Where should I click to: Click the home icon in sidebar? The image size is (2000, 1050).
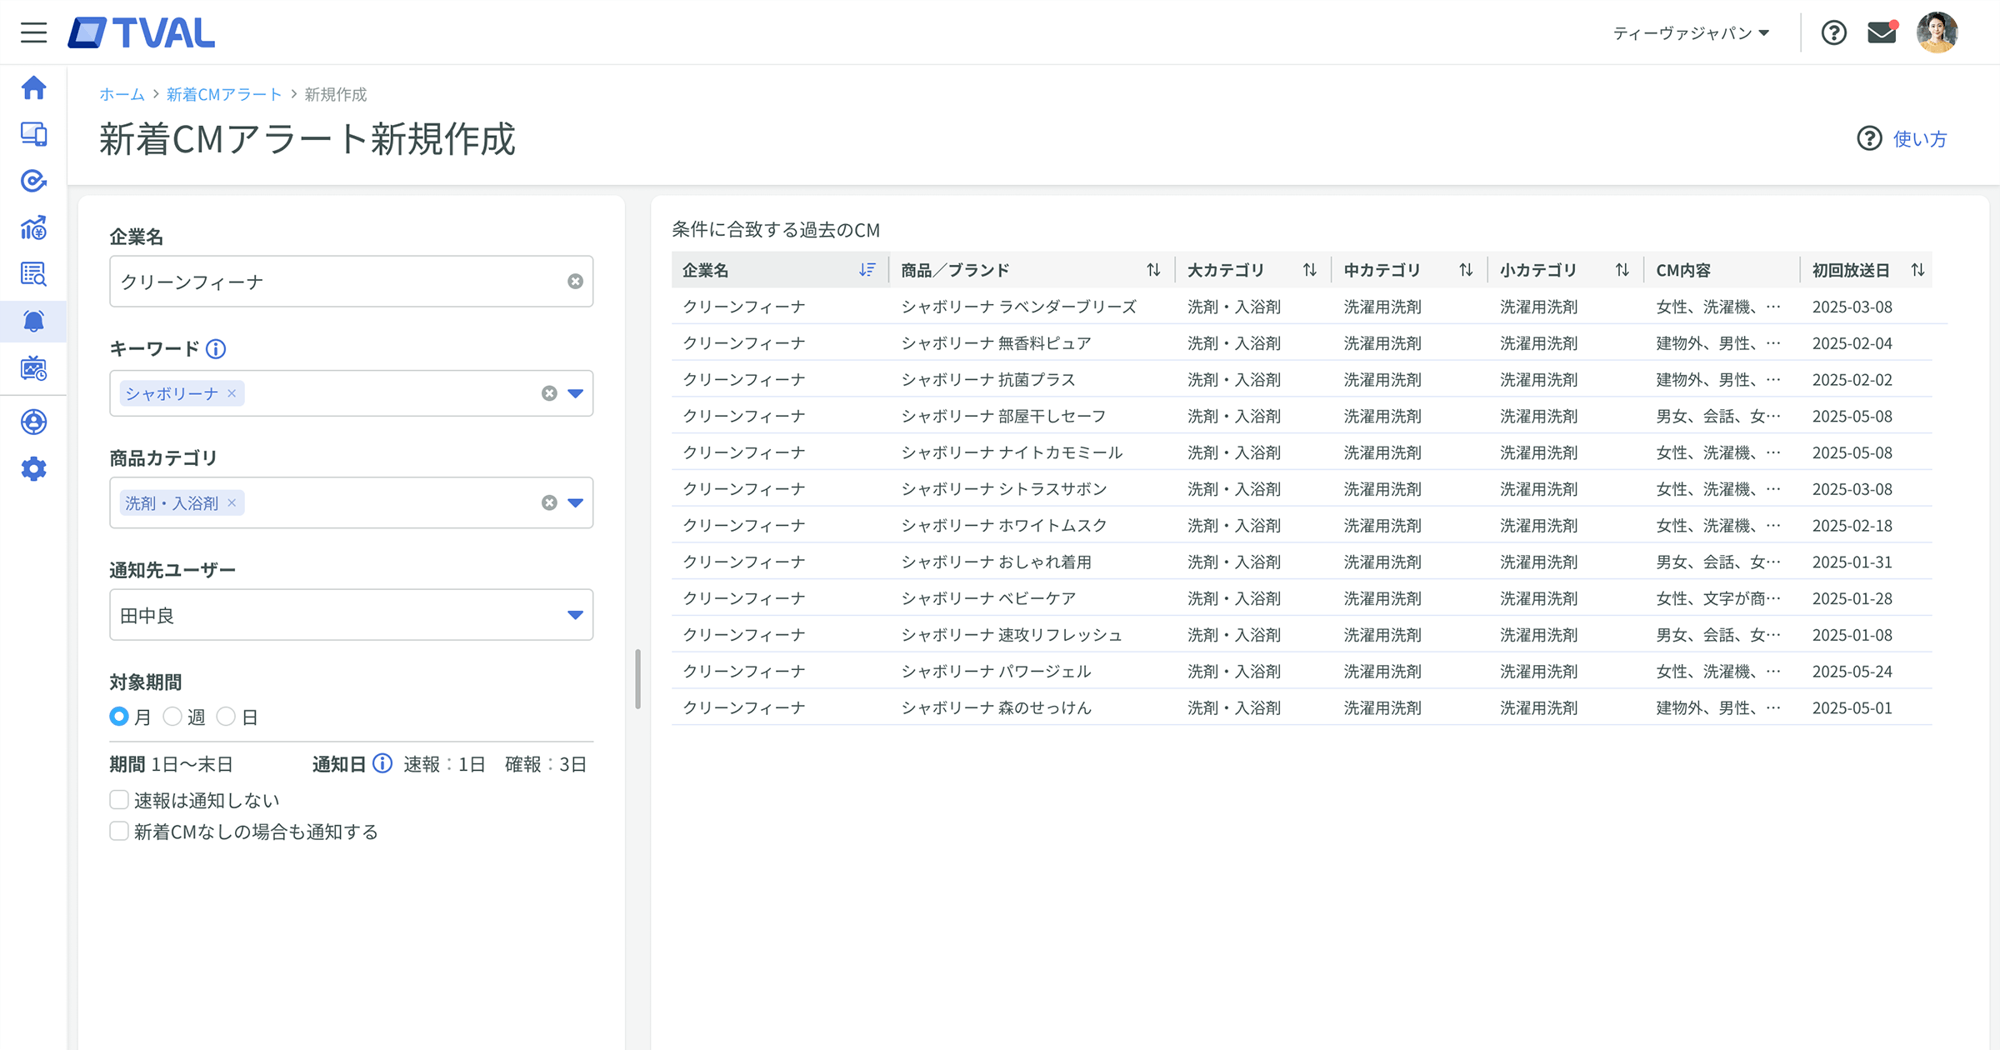pos(34,88)
